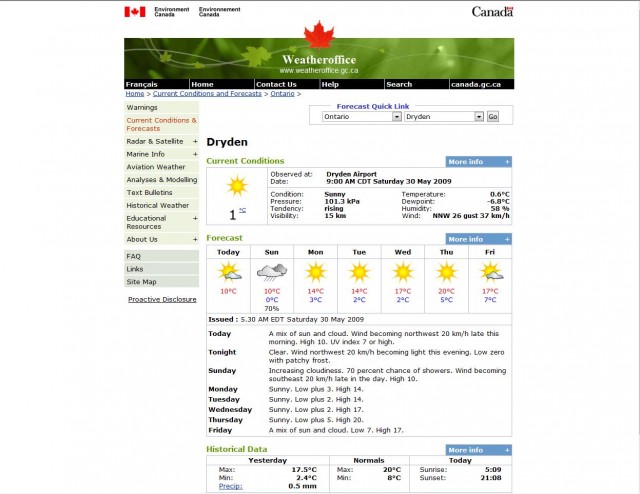The height and width of the screenshot is (494, 640).
Task: Click Thursday's sunny forecast icon
Action: pyautogui.click(x=447, y=272)
